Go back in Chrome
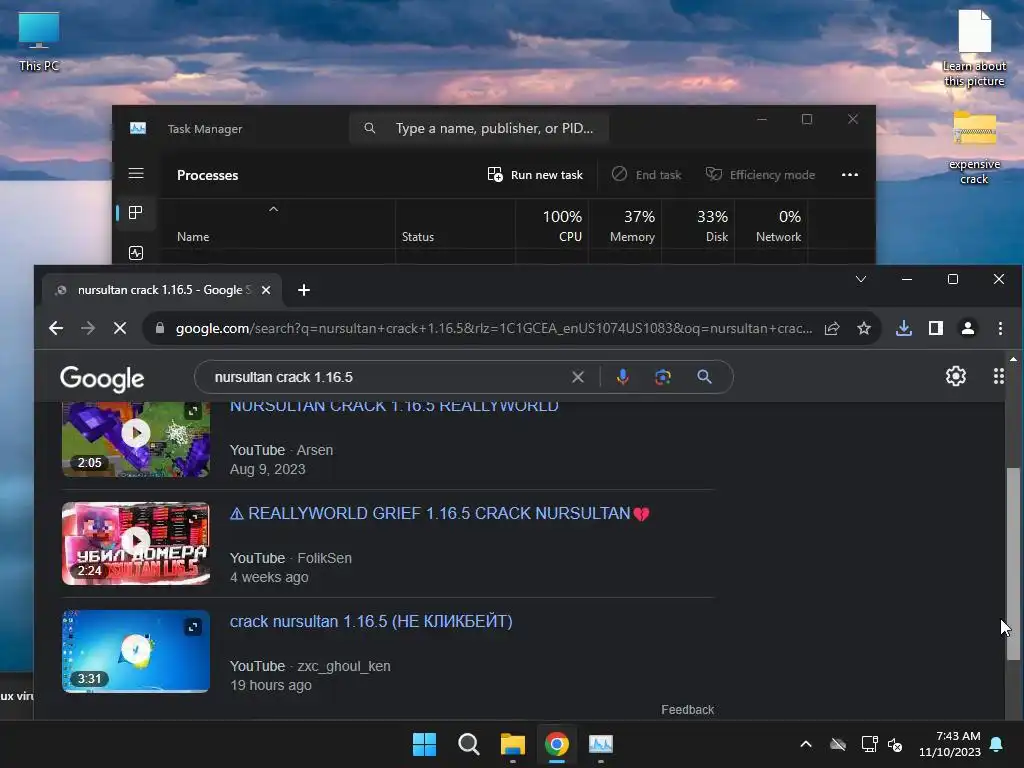Screen dimensions: 1024x768 point(56,328)
